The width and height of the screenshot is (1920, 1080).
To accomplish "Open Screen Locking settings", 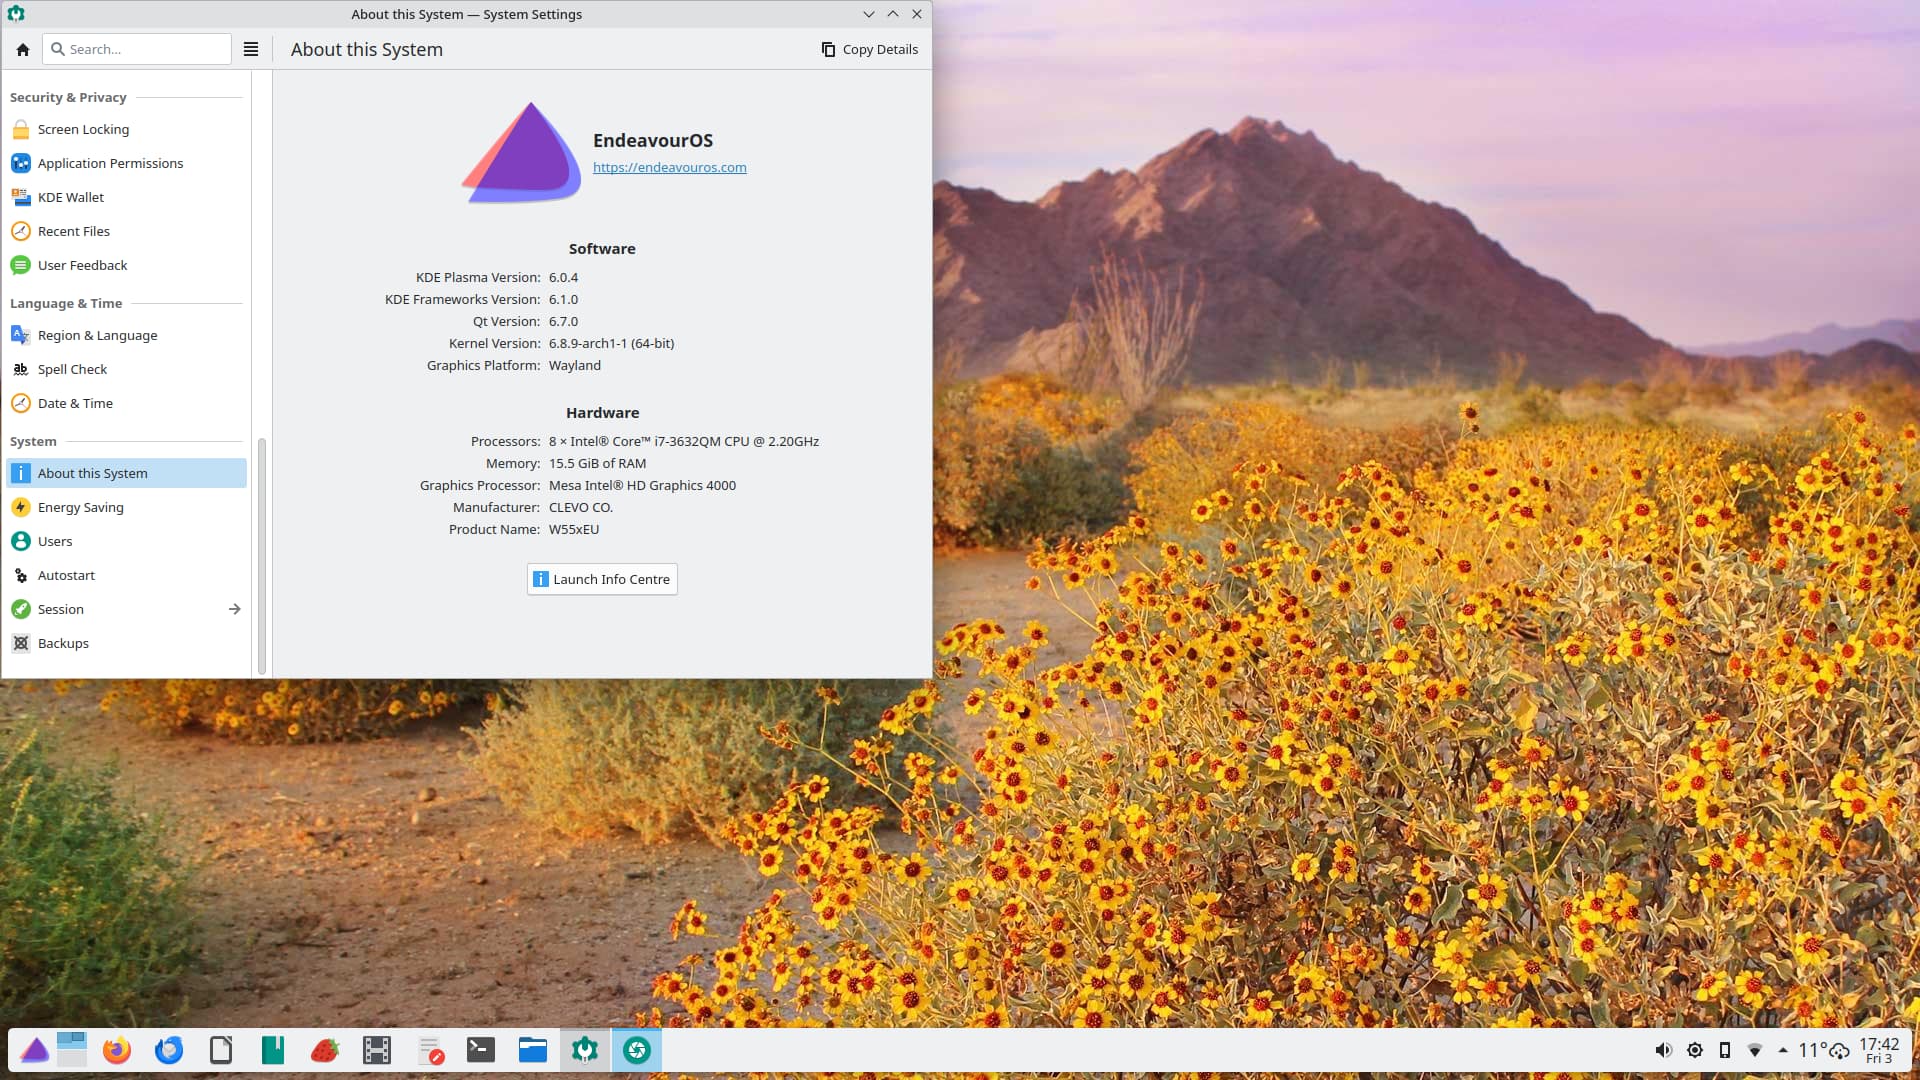I will point(83,129).
